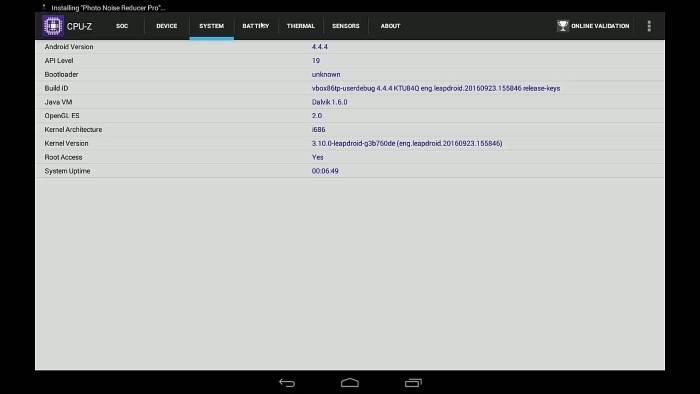Tap the Android back navigation button
The width and height of the screenshot is (700, 394).
tap(287, 382)
